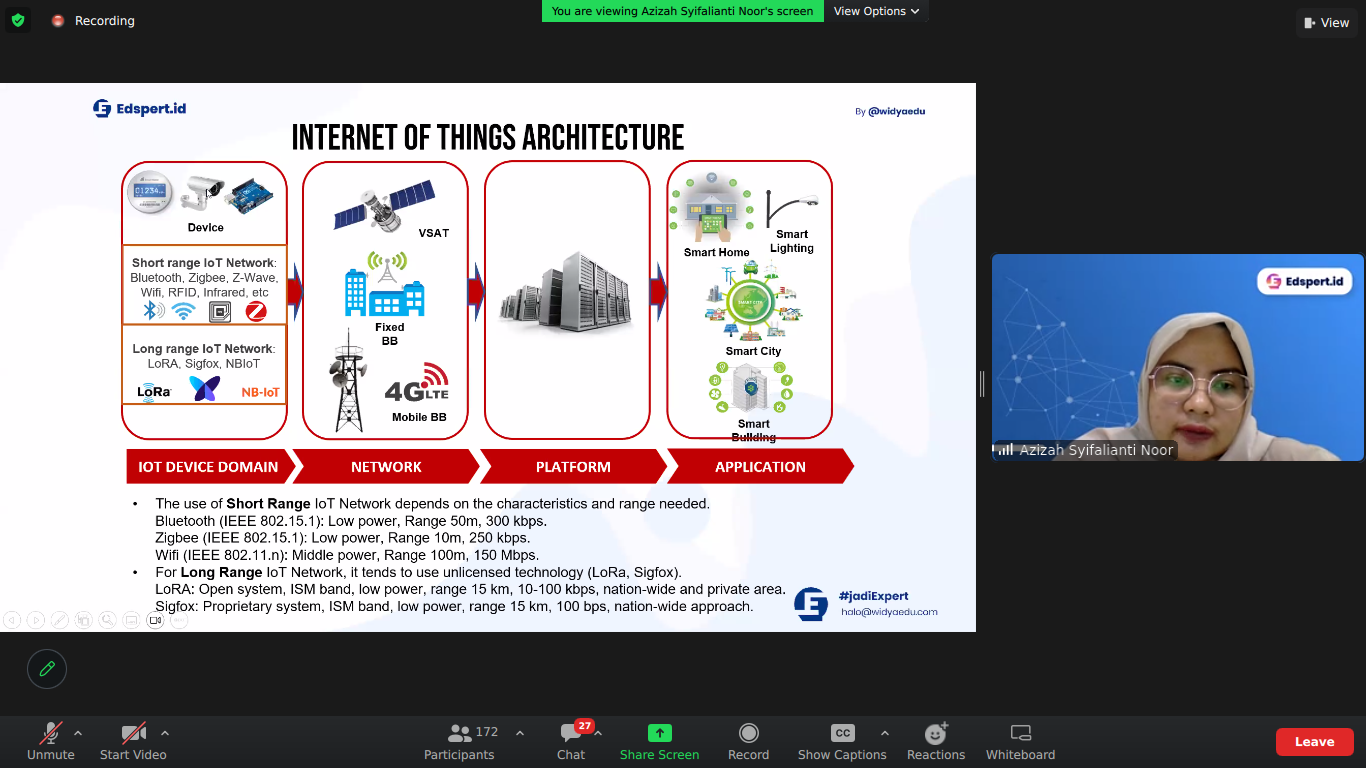Click the @widyaedu handle text
The width and height of the screenshot is (1366, 768).
click(x=896, y=111)
